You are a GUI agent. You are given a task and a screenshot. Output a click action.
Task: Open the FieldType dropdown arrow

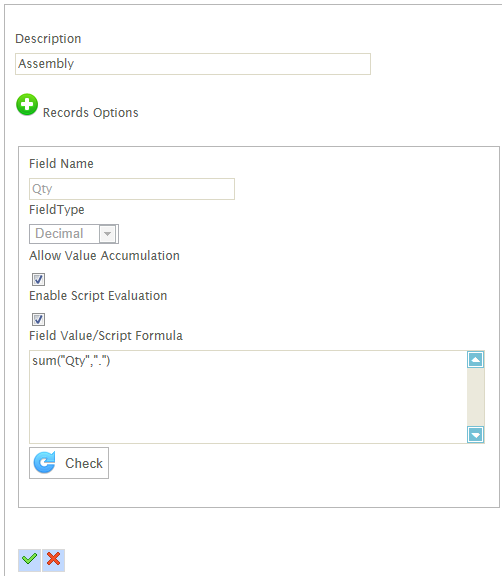click(108, 234)
